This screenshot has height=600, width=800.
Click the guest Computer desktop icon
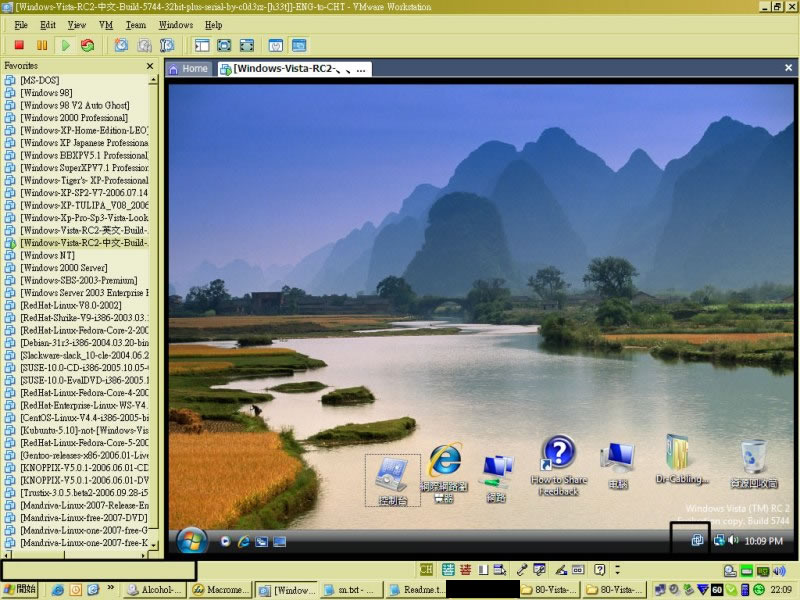click(x=618, y=466)
